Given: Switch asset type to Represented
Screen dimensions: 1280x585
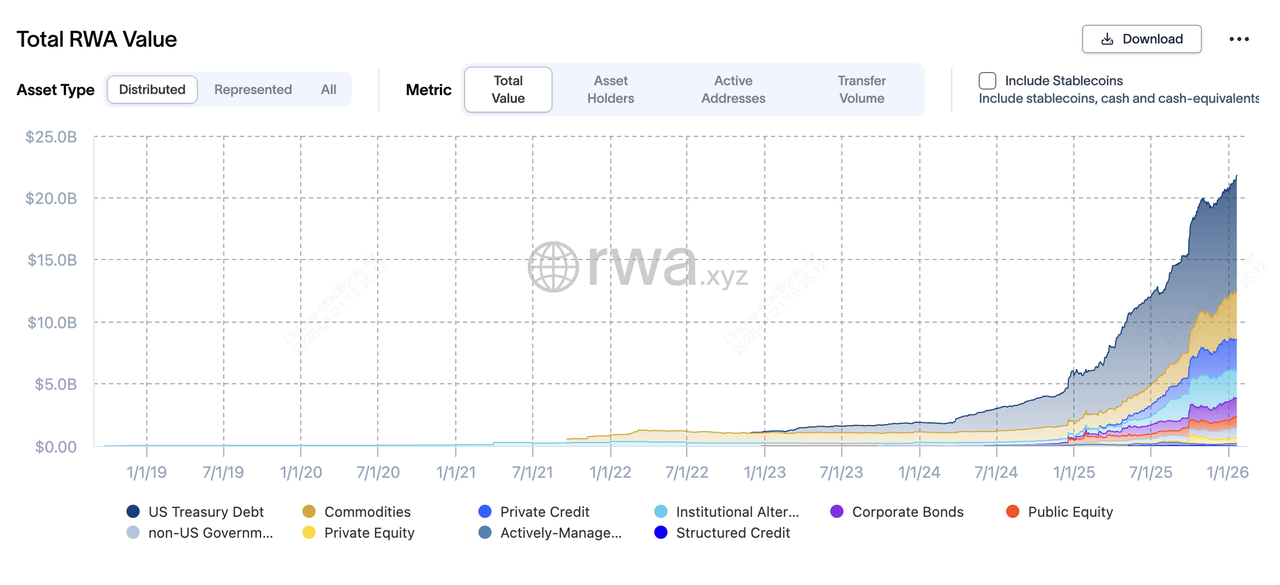Looking at the screenshot, I should point(253,89).
